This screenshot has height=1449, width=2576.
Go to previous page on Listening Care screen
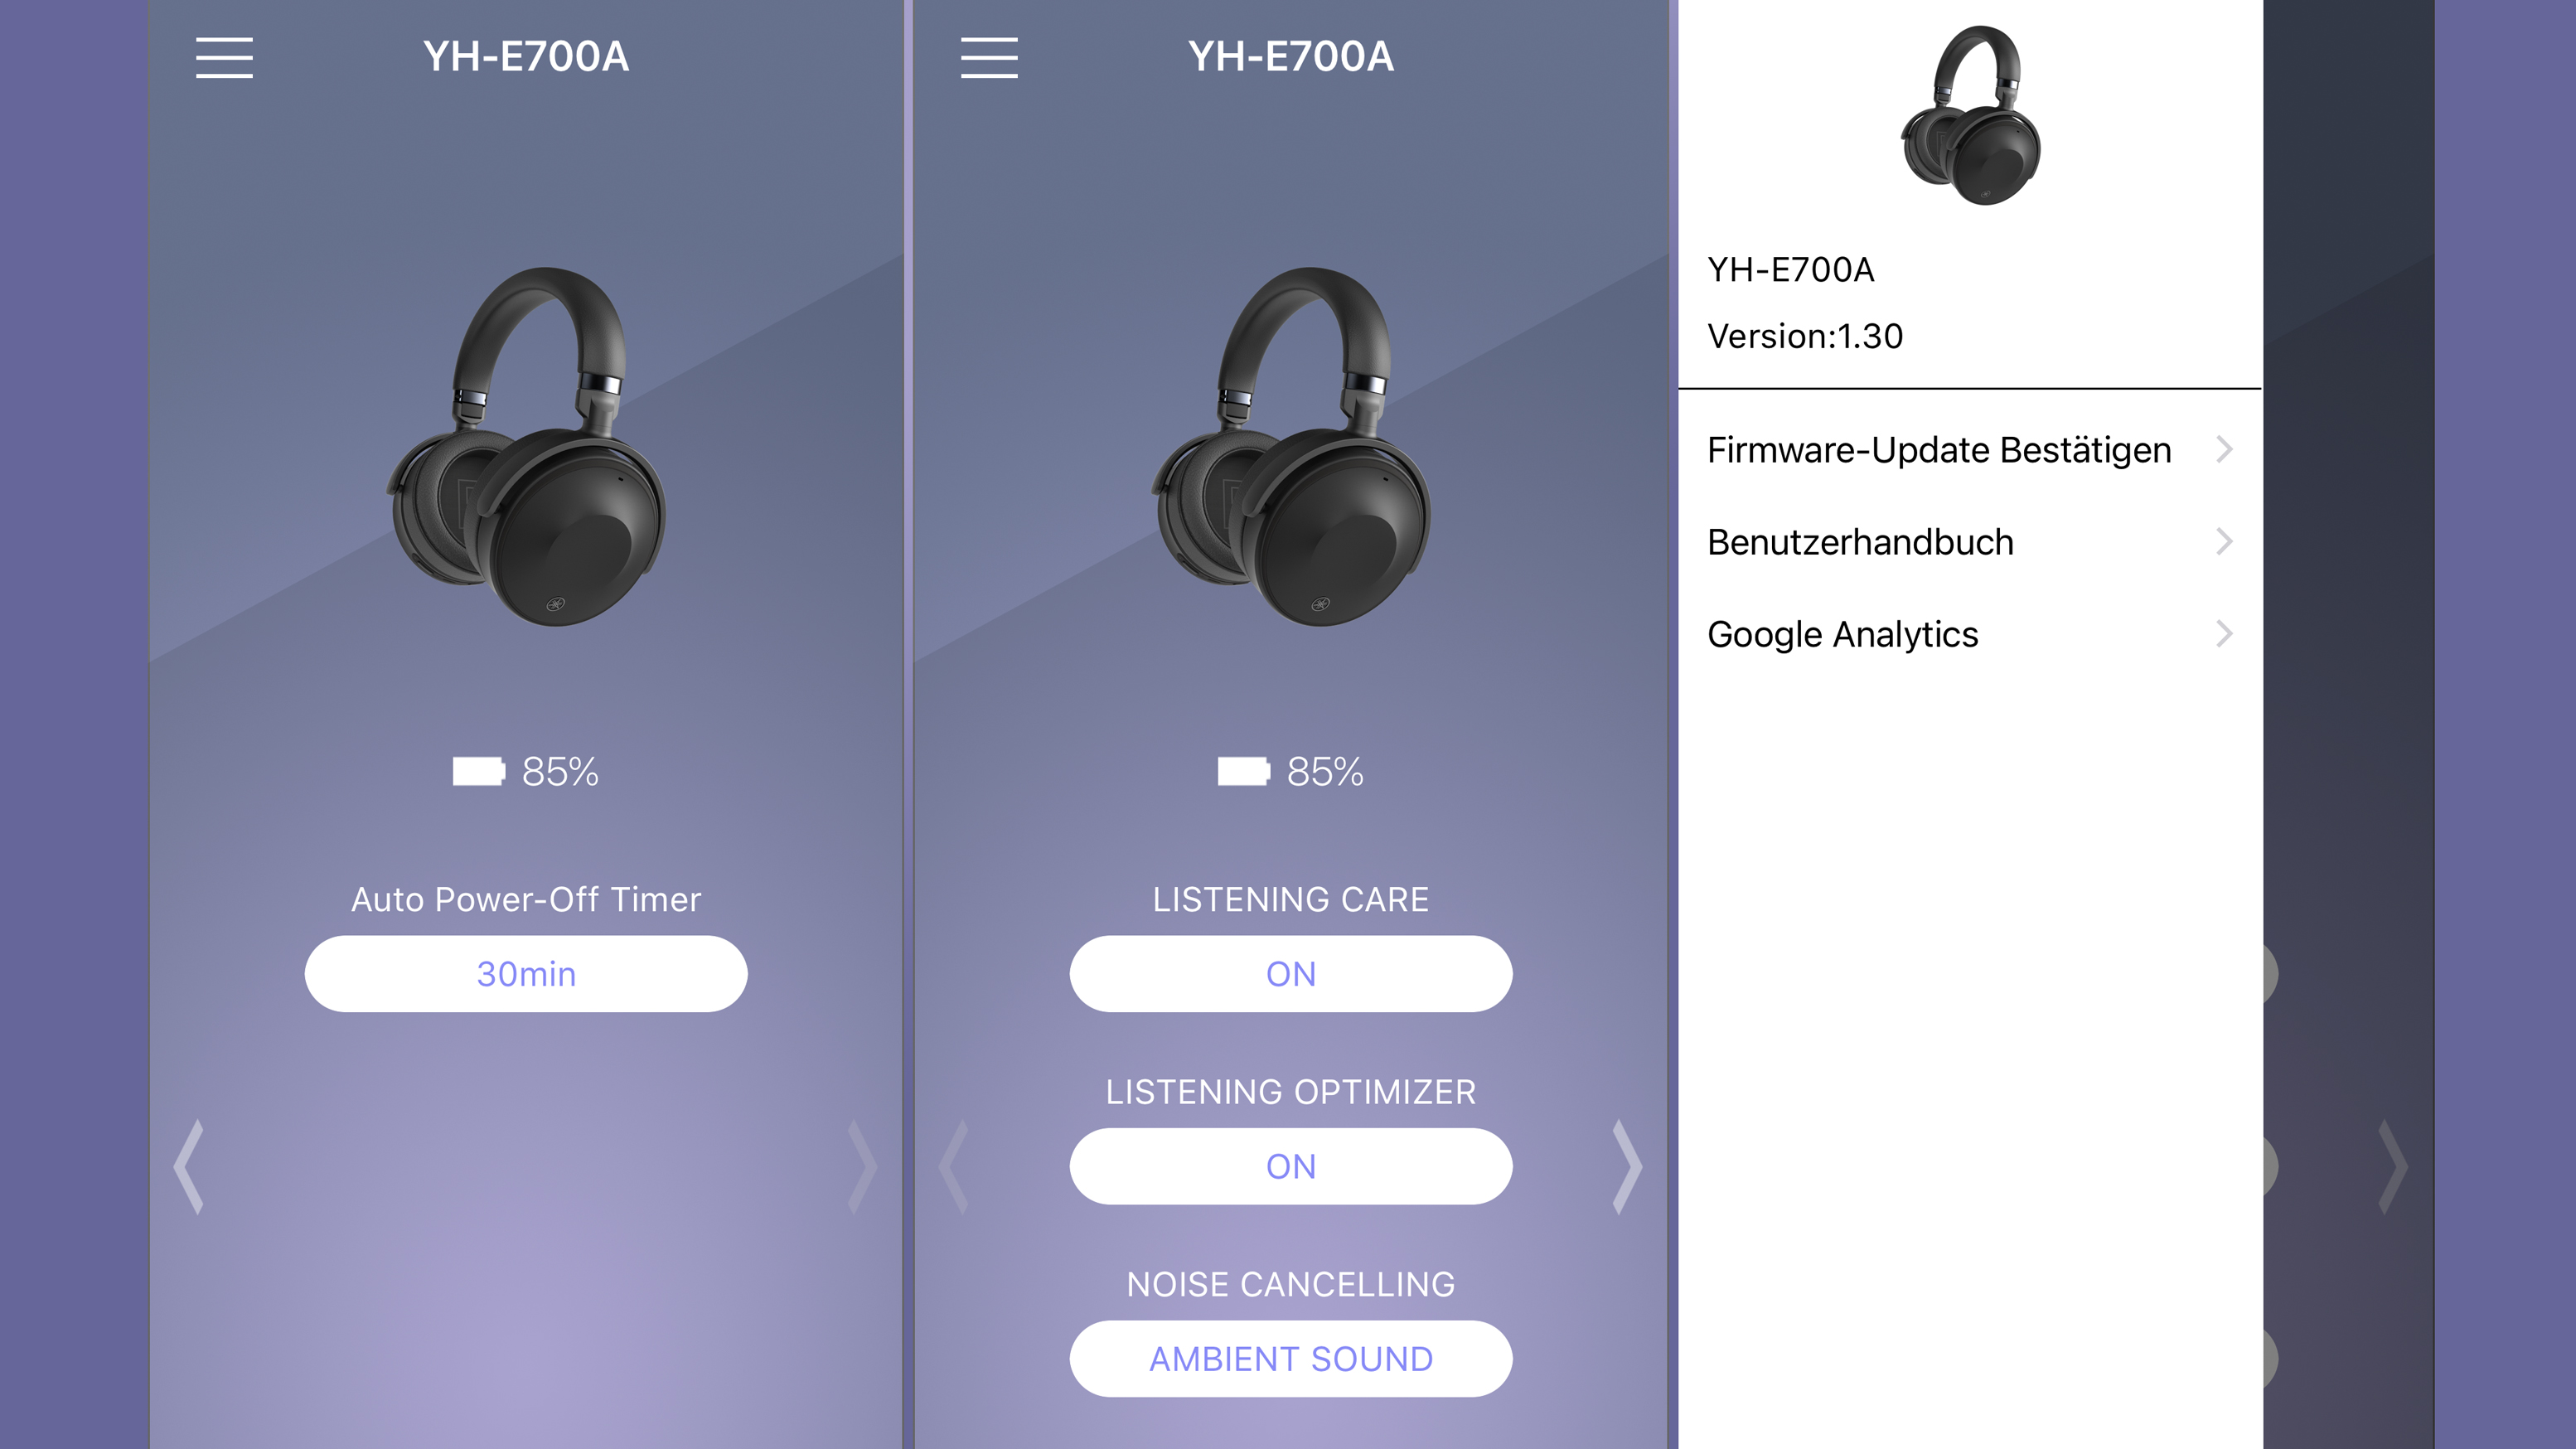[953, 1166]
